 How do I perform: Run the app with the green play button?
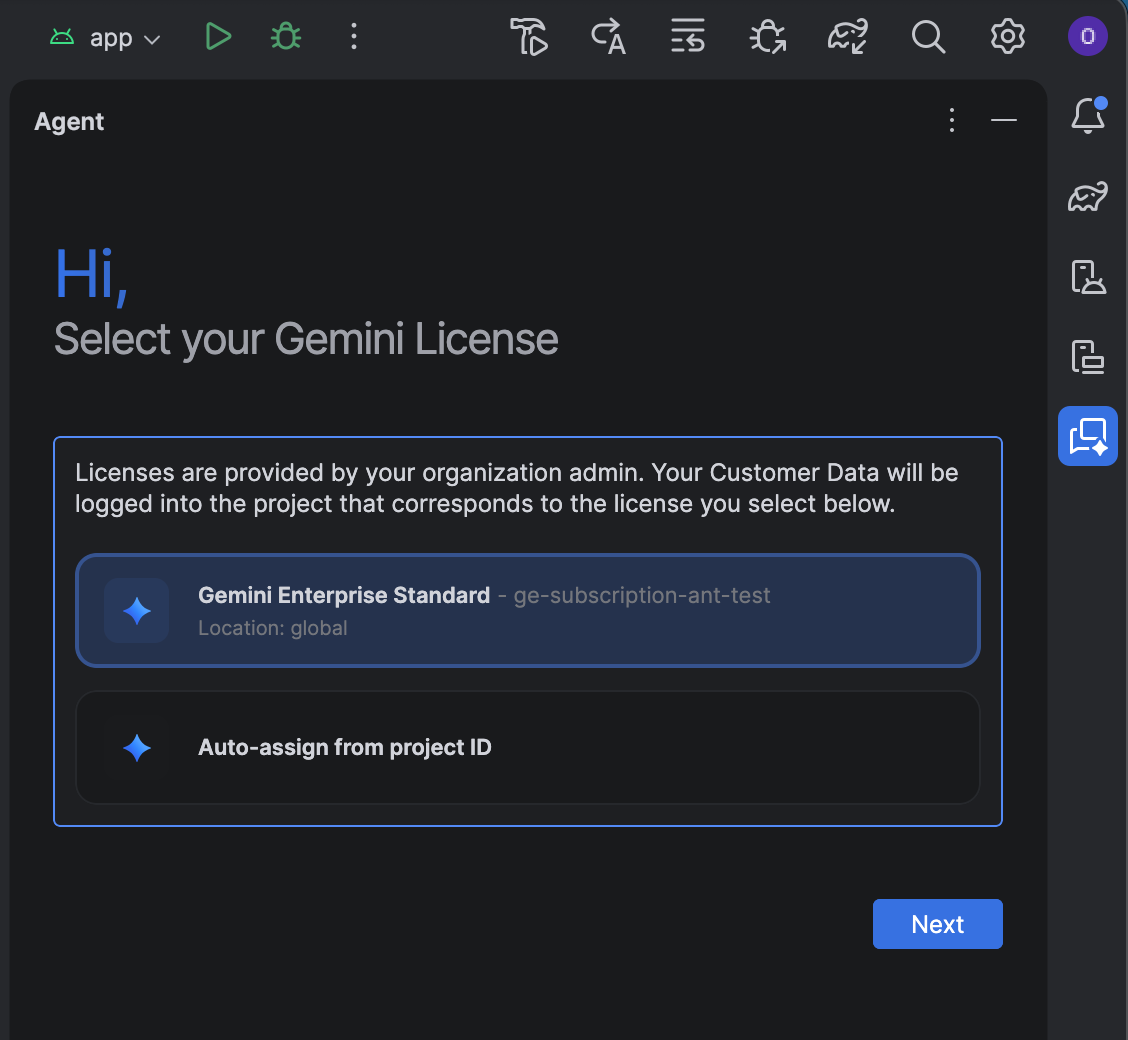pos(217,37)
